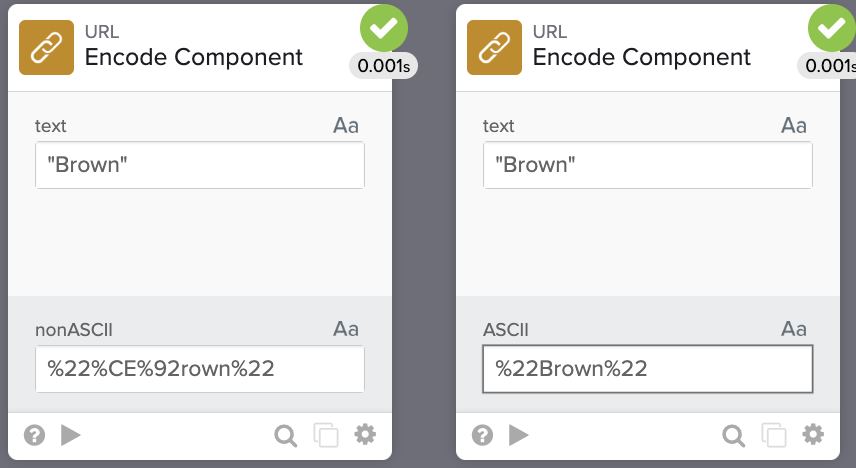
Task: Open the magnifier search on the left card
Action: pyautogui.click(x=286, y=435)
